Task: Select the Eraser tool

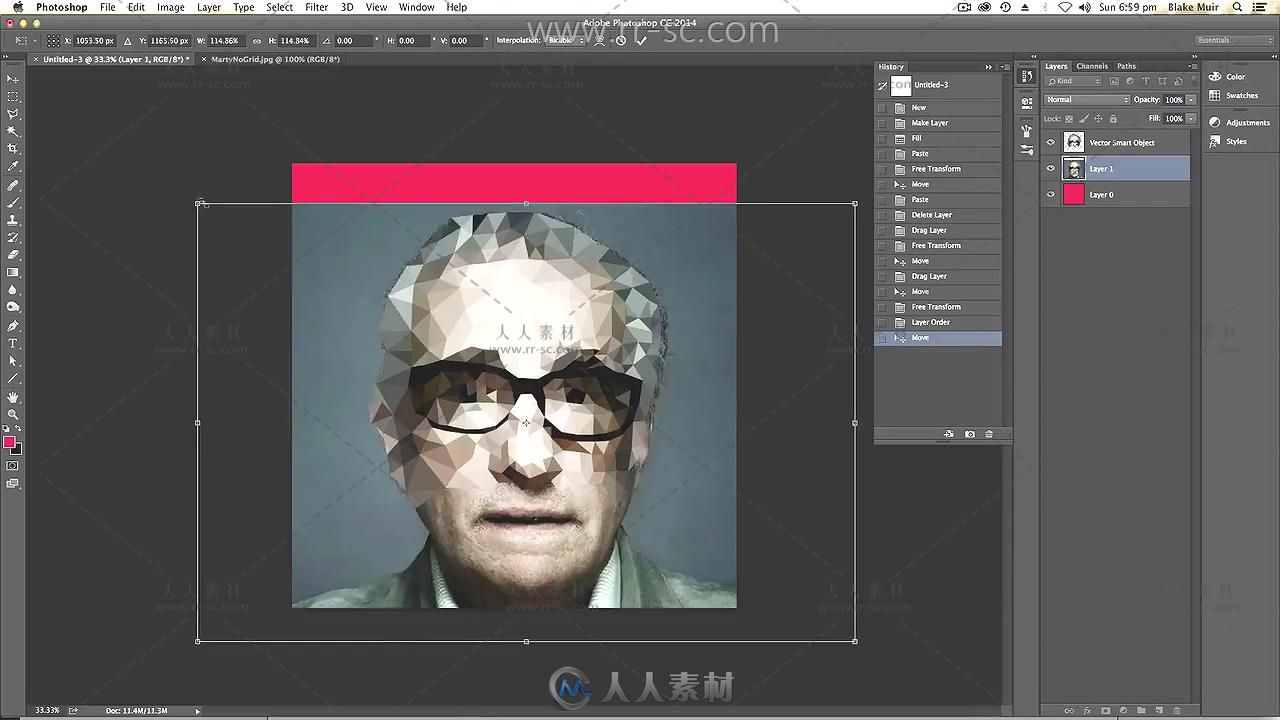Action: (x=13, y=255)
